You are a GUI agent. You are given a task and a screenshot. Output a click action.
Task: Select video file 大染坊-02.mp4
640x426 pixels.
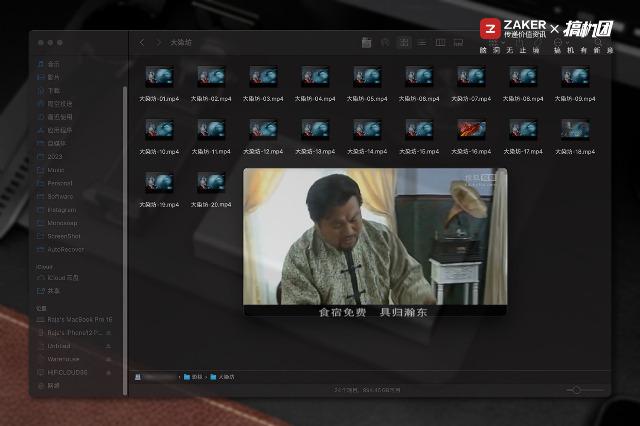[x=211, y=84]
